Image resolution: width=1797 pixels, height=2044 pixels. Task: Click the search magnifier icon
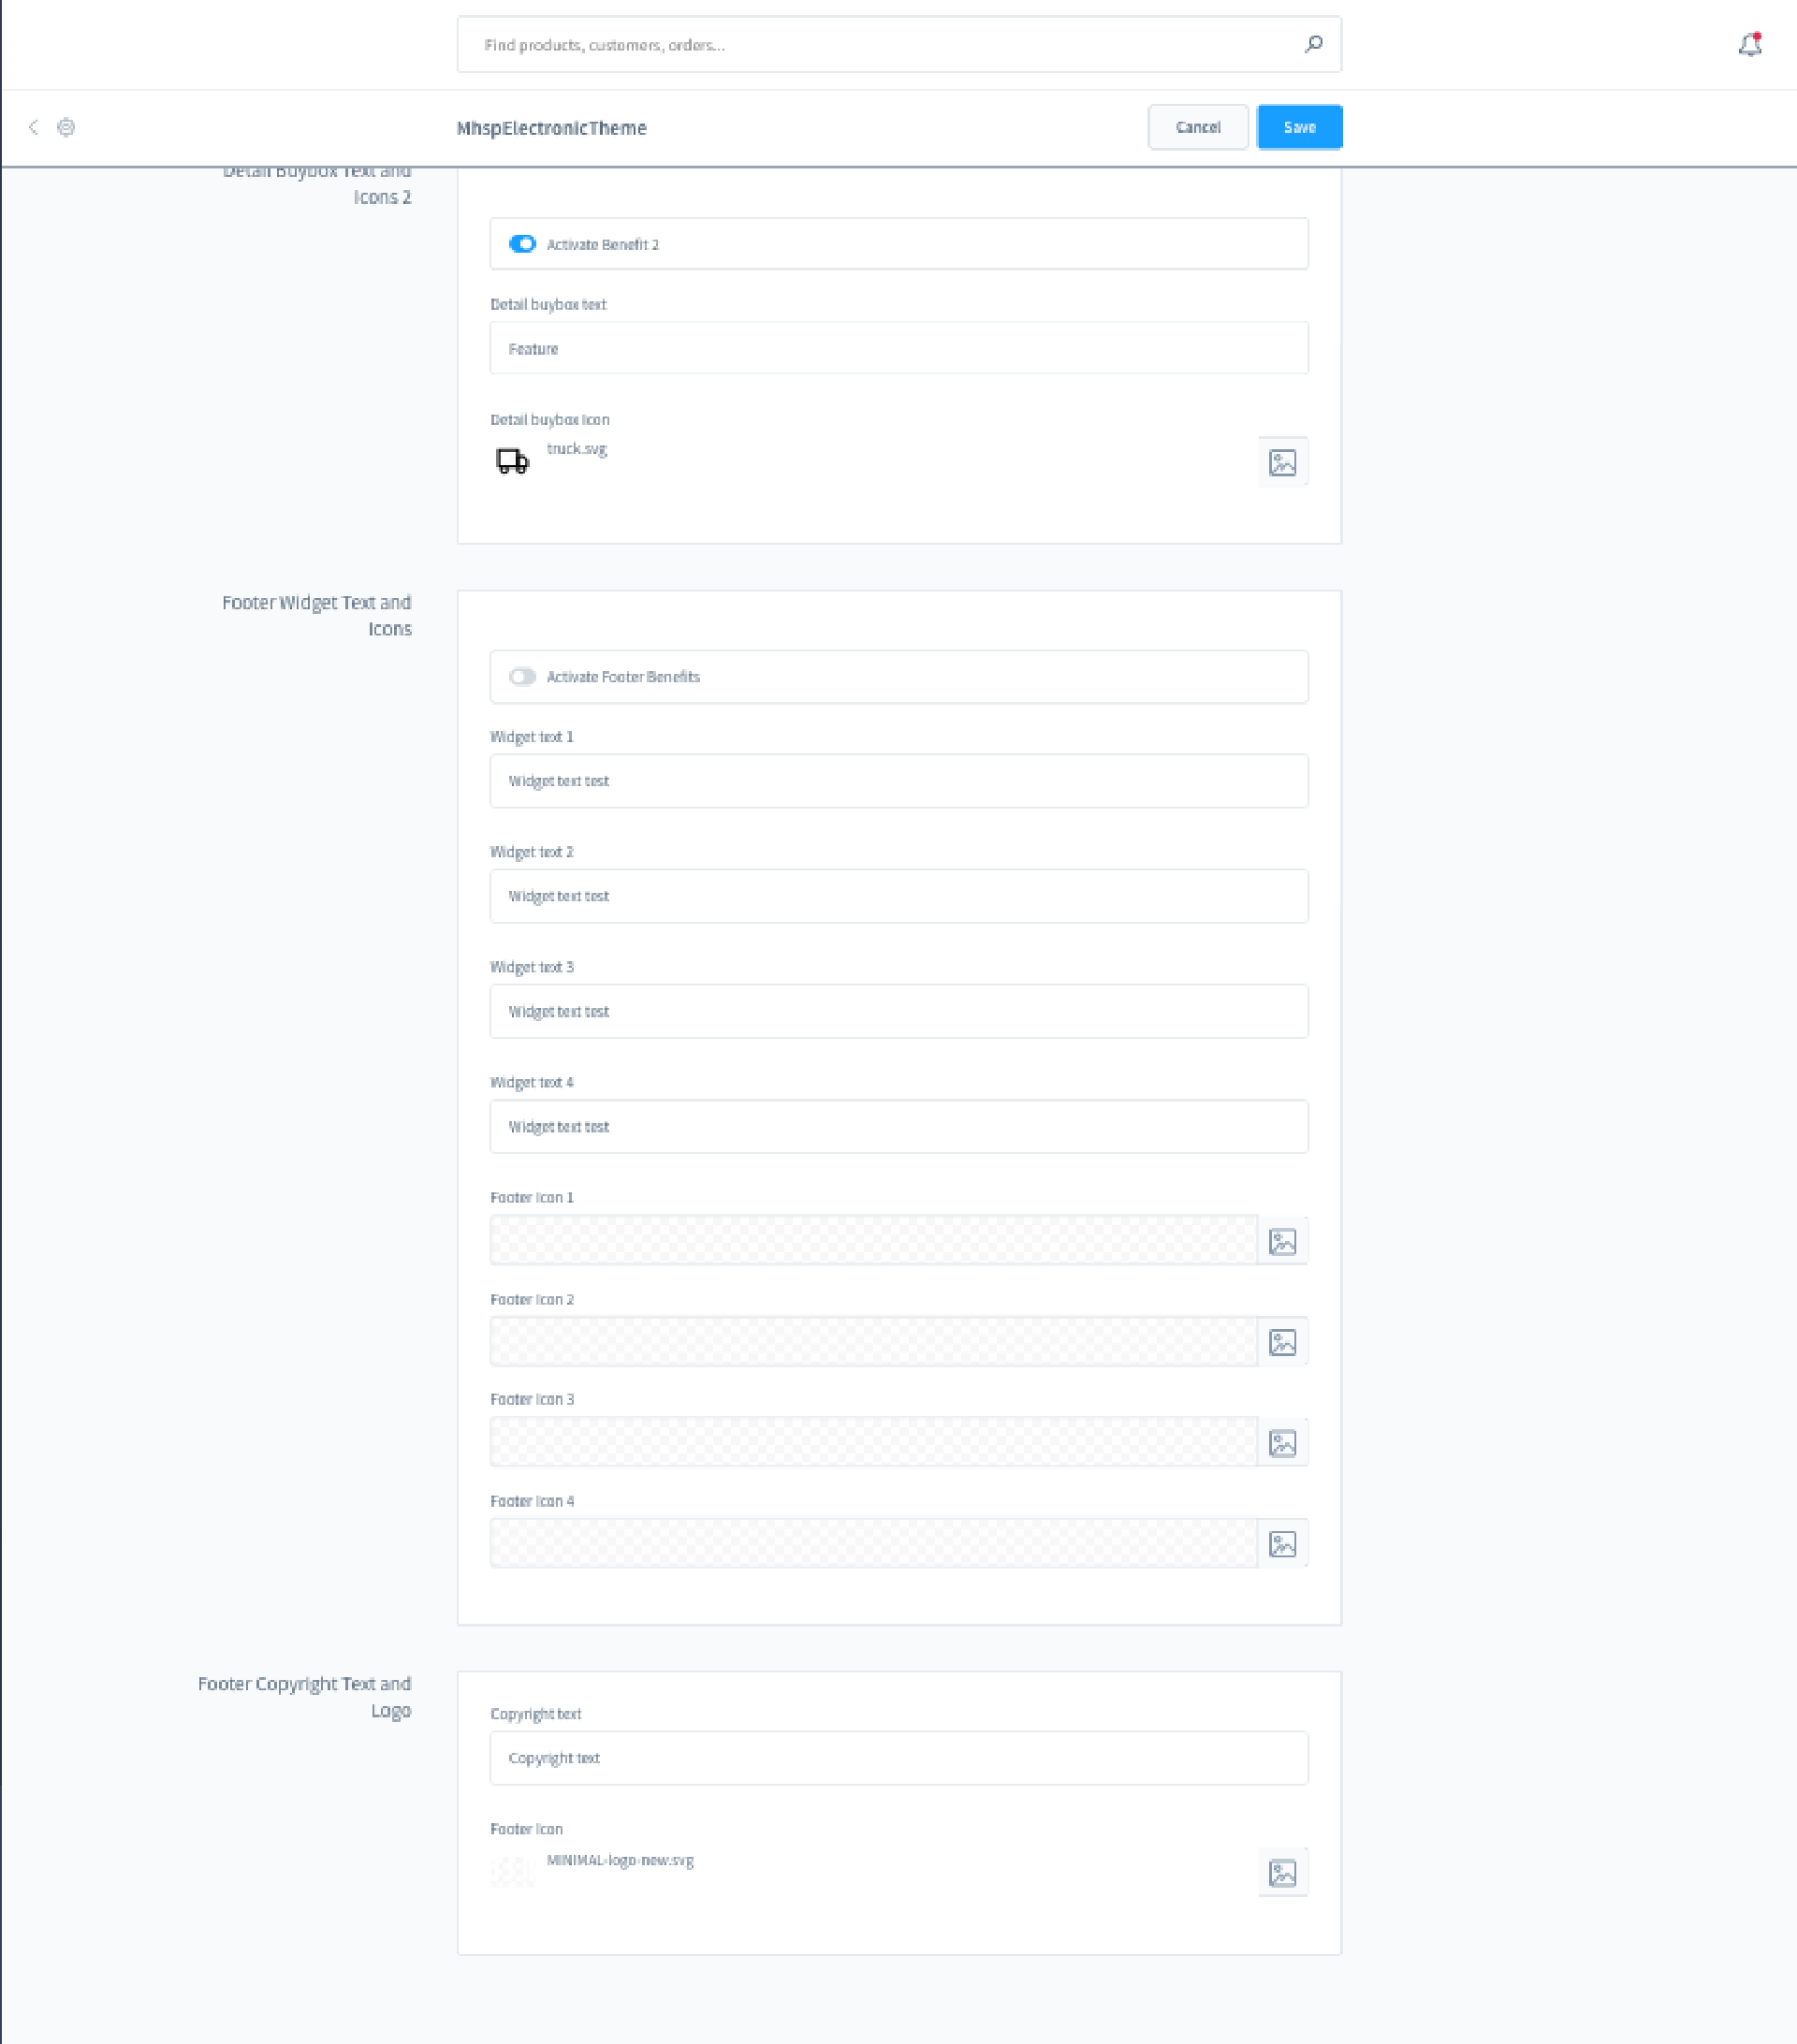pos(1313,44)
